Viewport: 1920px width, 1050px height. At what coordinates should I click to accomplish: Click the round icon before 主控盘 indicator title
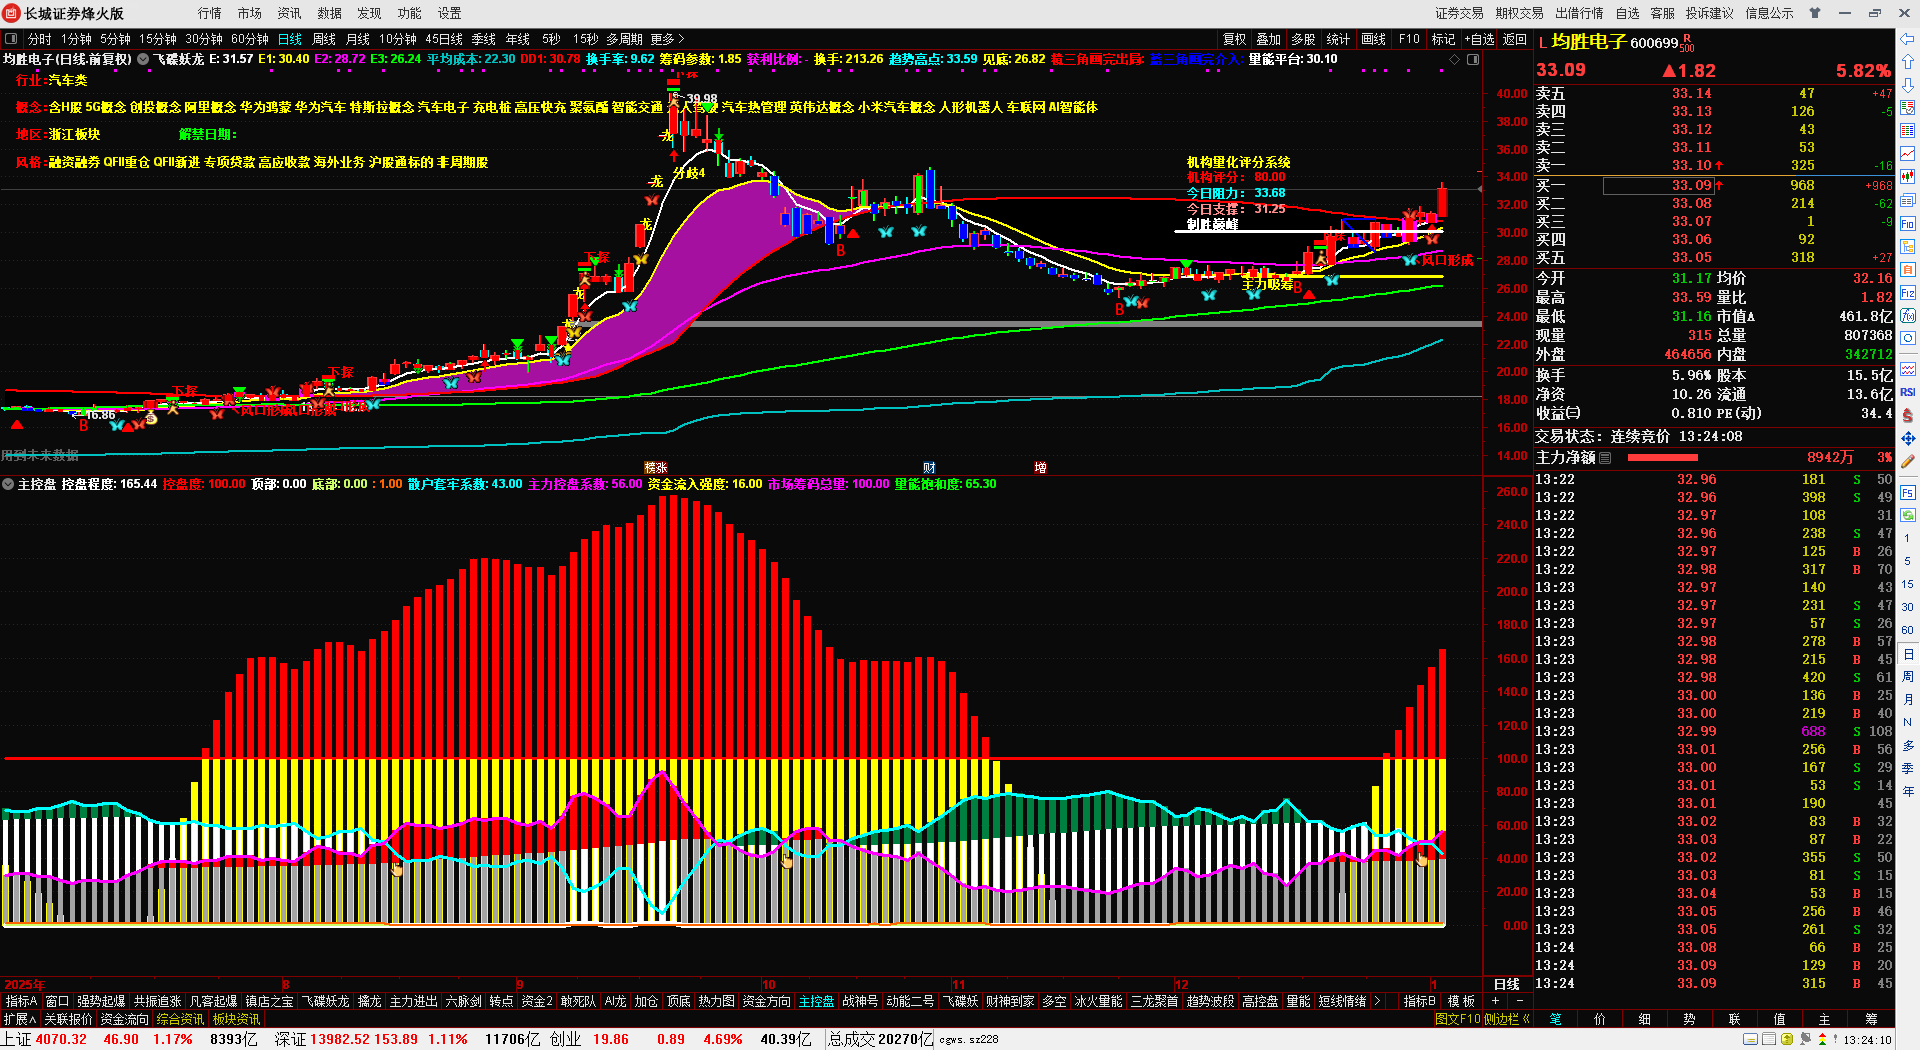(x=8, y=484)
